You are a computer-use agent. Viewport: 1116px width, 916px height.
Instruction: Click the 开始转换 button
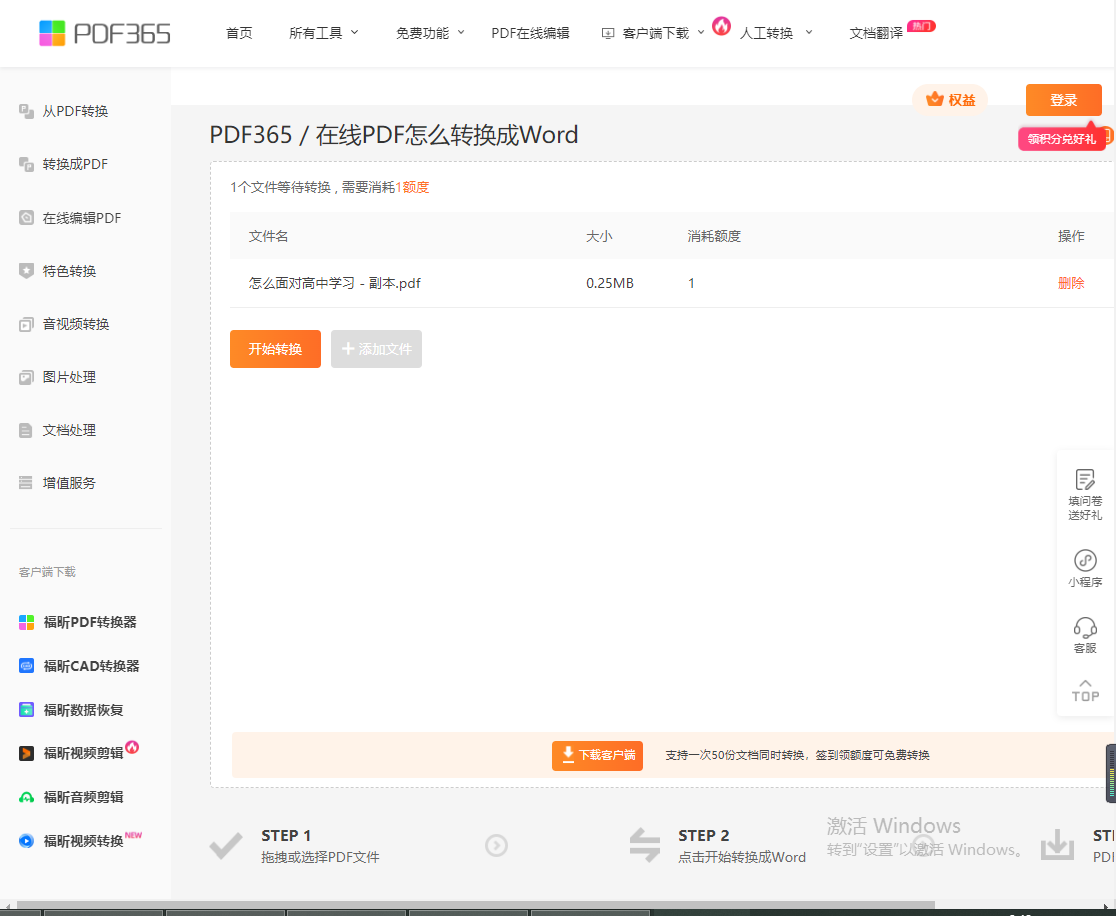(275, 349)
